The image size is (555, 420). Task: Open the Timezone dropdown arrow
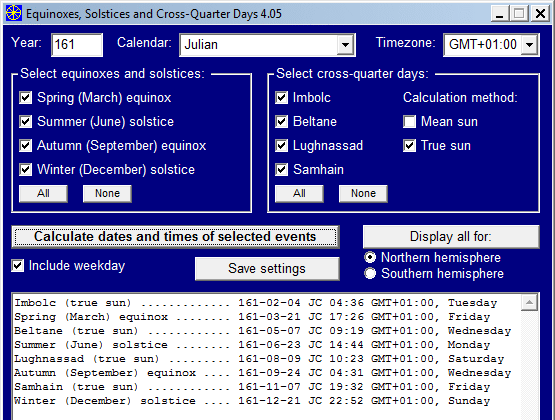529,45
